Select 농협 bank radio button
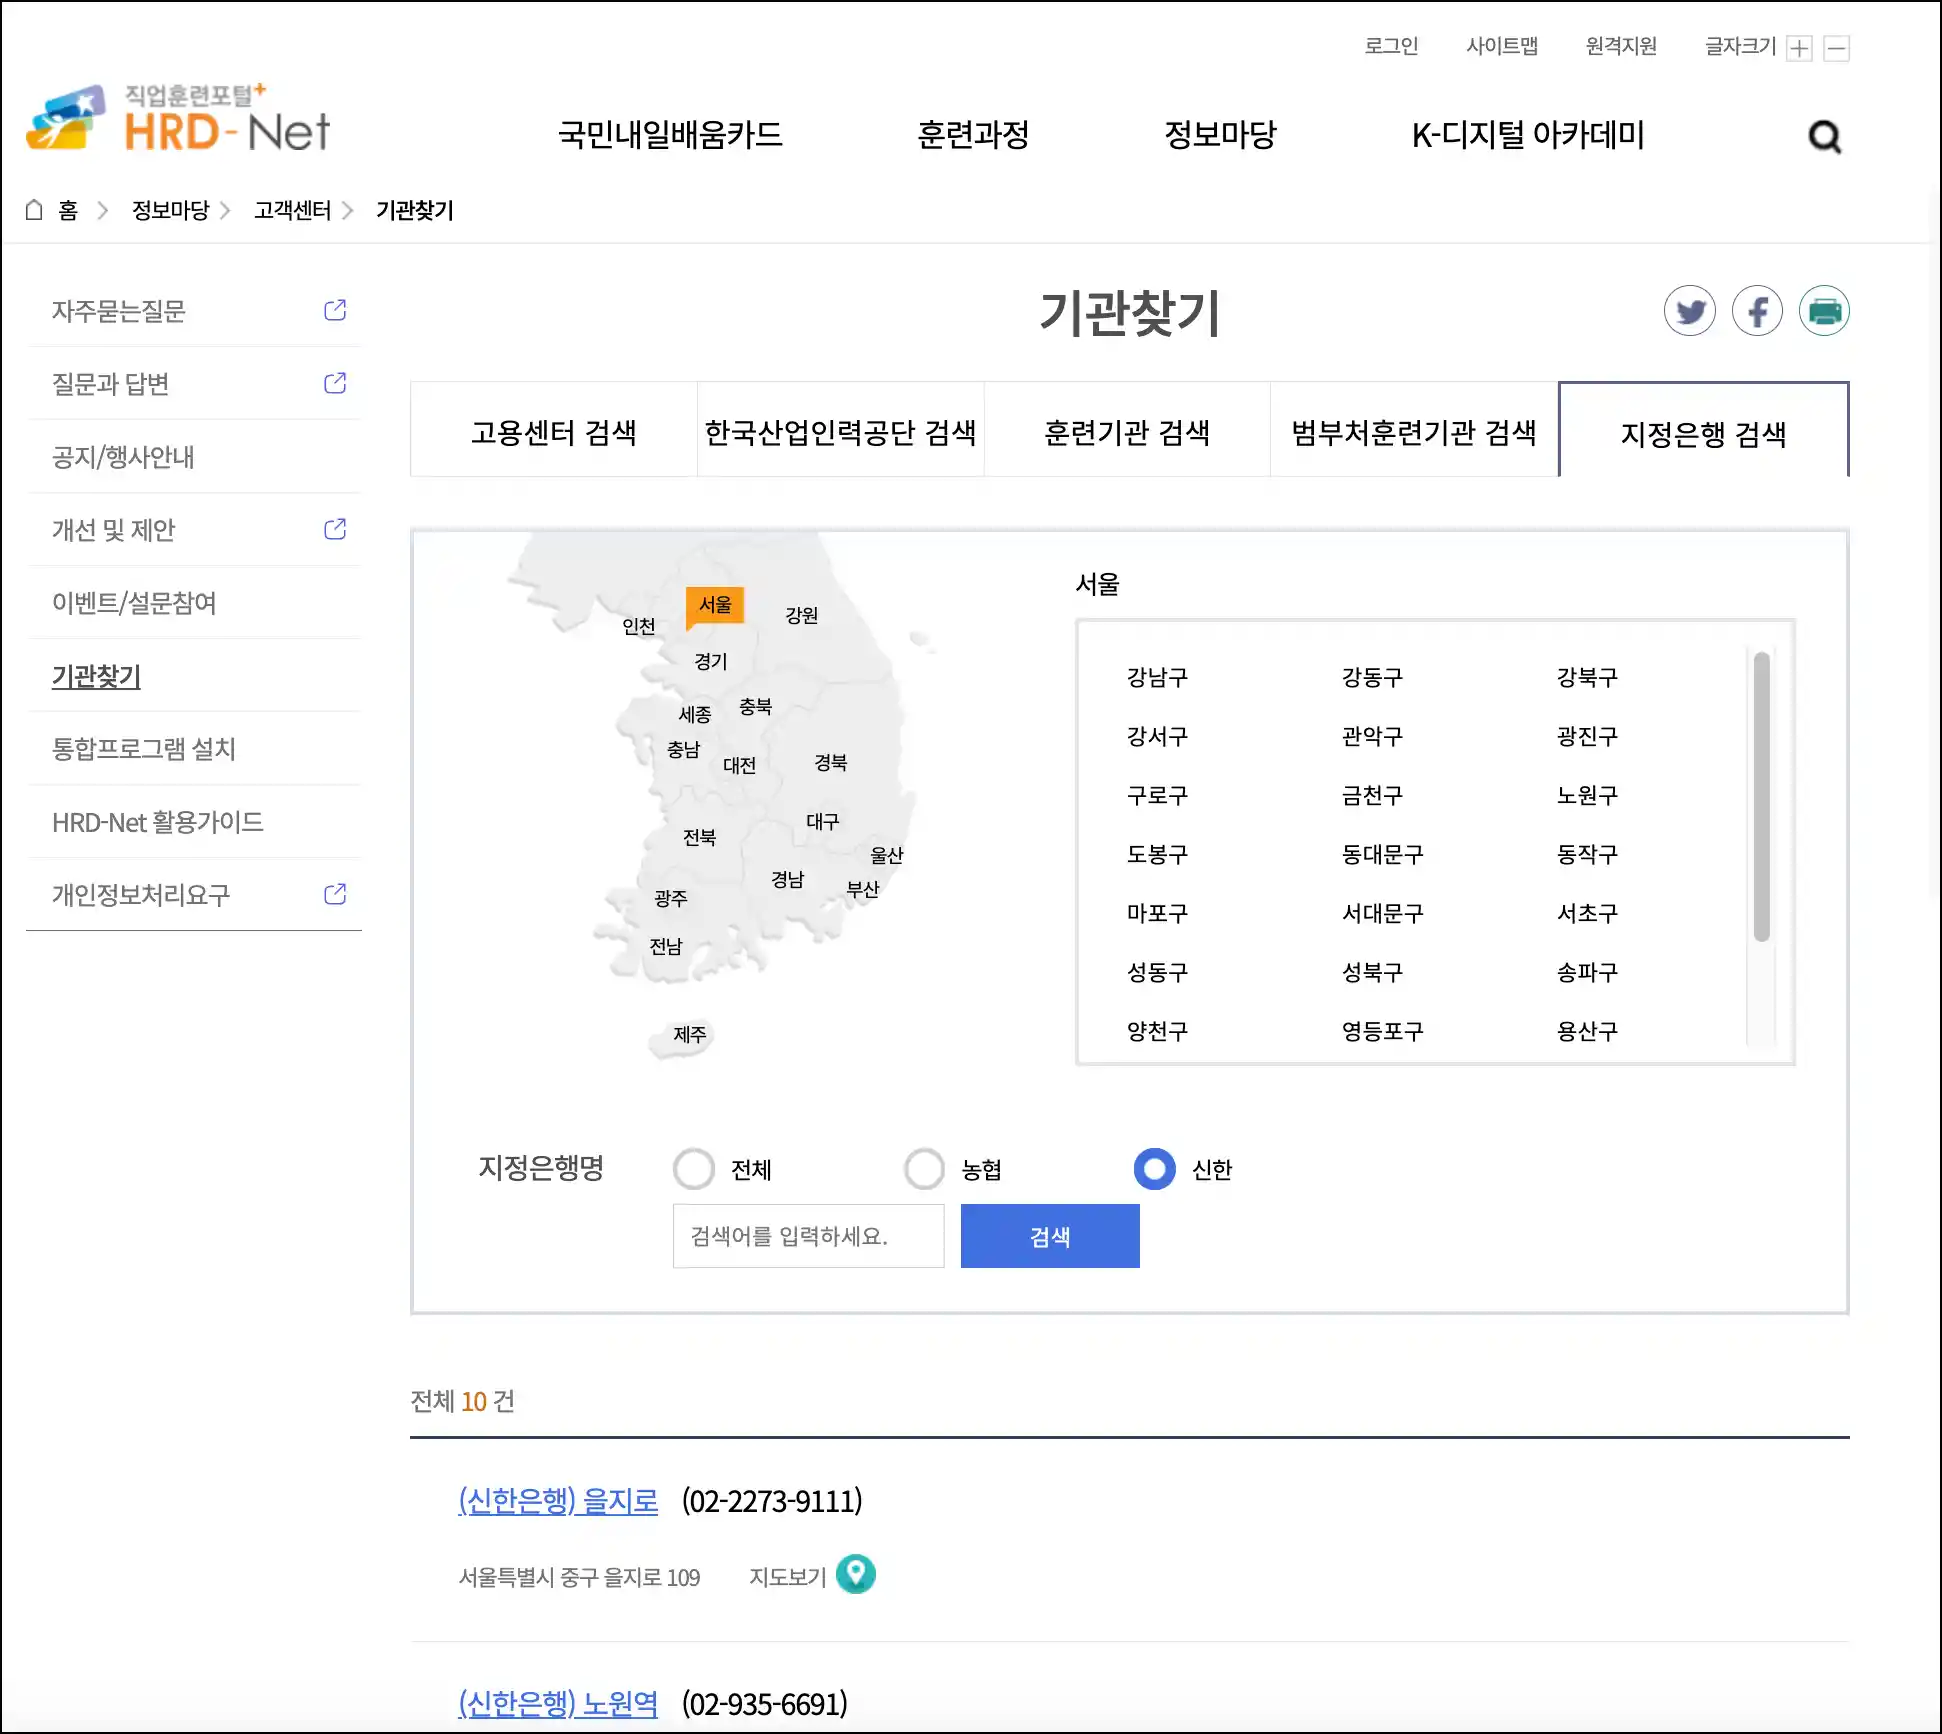This screenshot has width=1942, height=1734. (924, 1168)
